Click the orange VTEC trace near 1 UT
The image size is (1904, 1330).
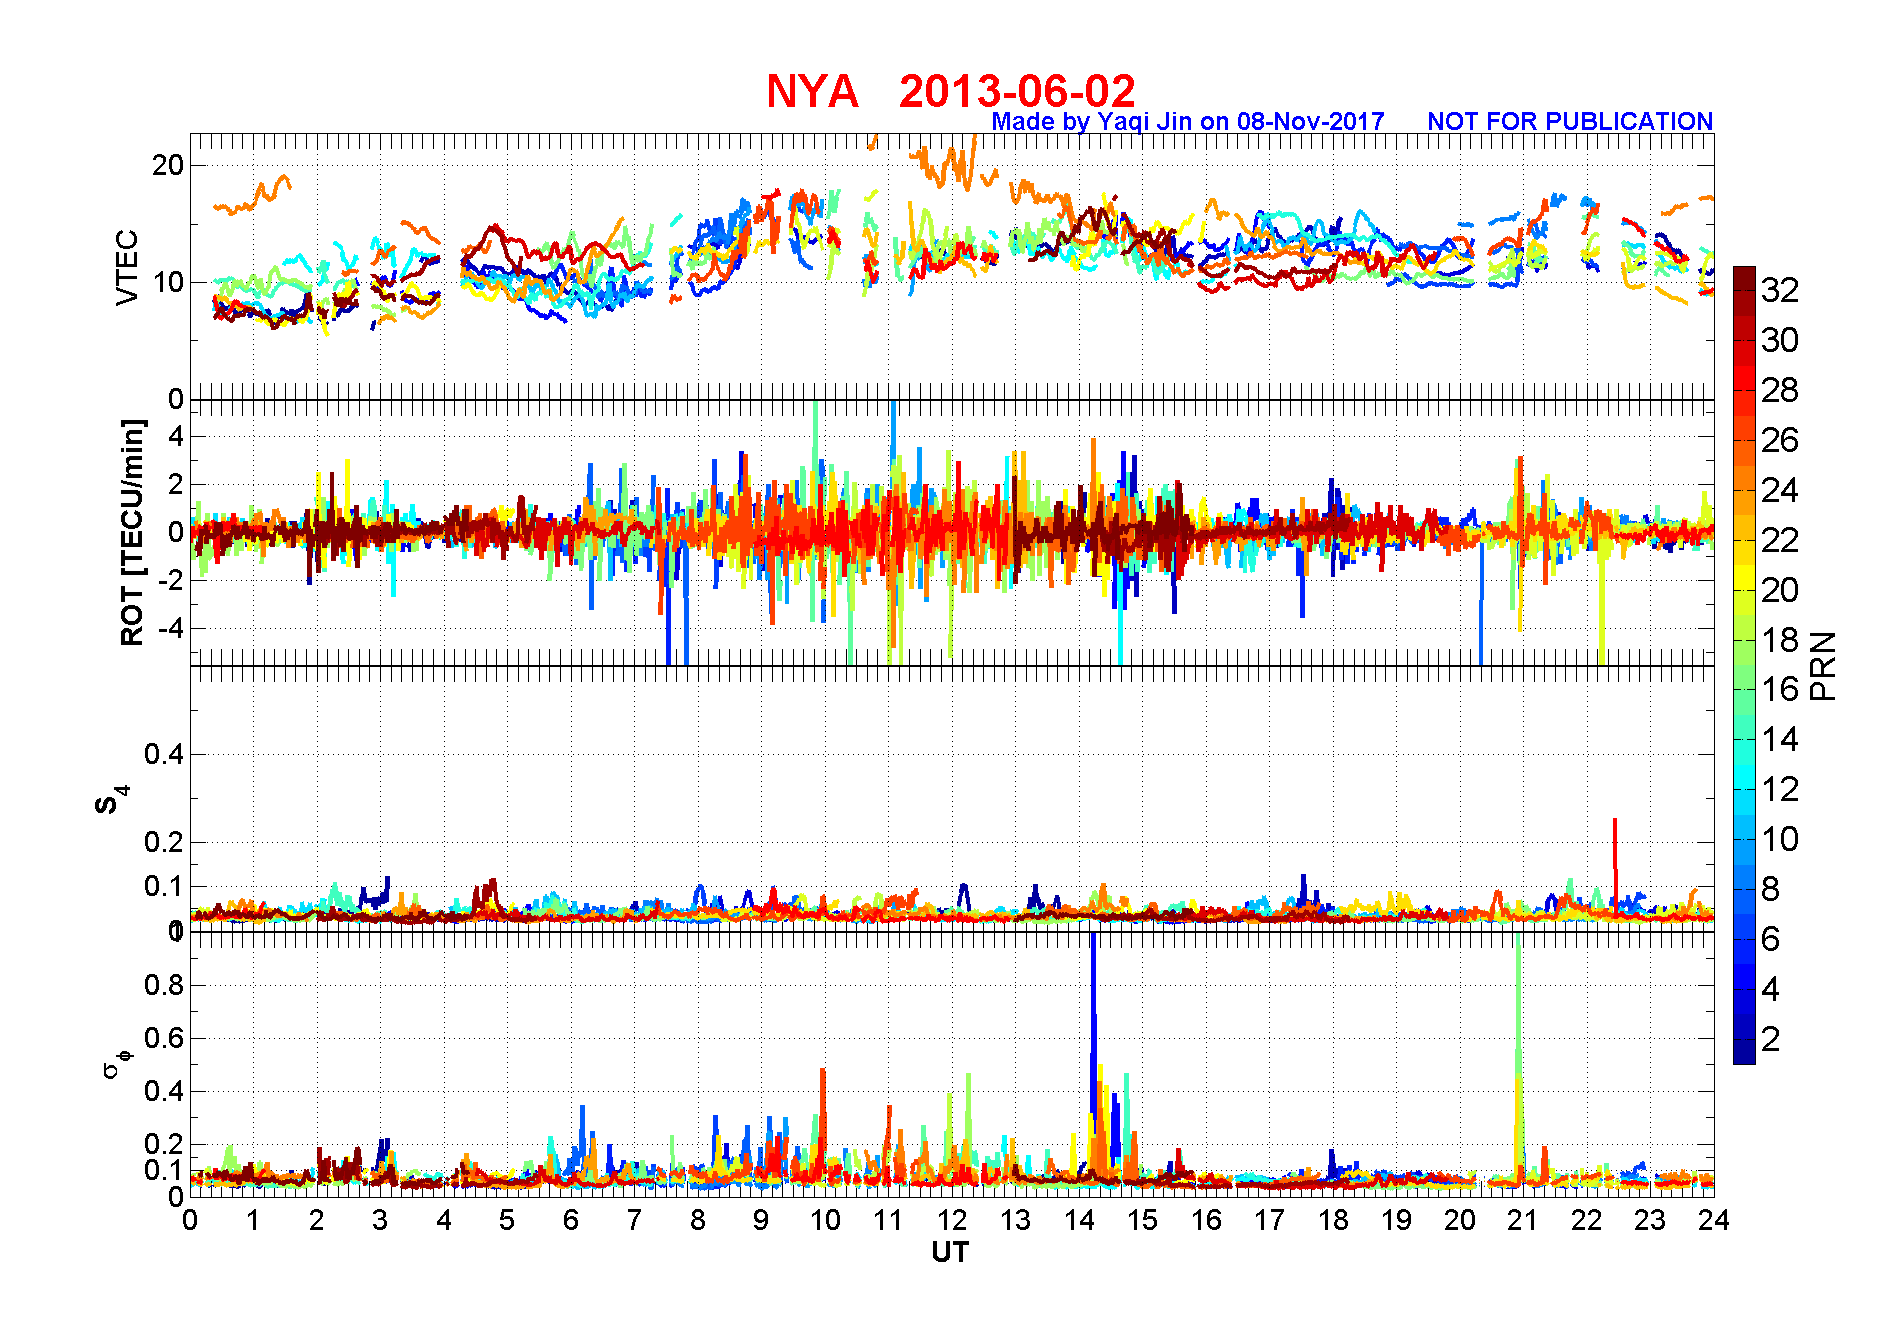[x=253, y=196]
